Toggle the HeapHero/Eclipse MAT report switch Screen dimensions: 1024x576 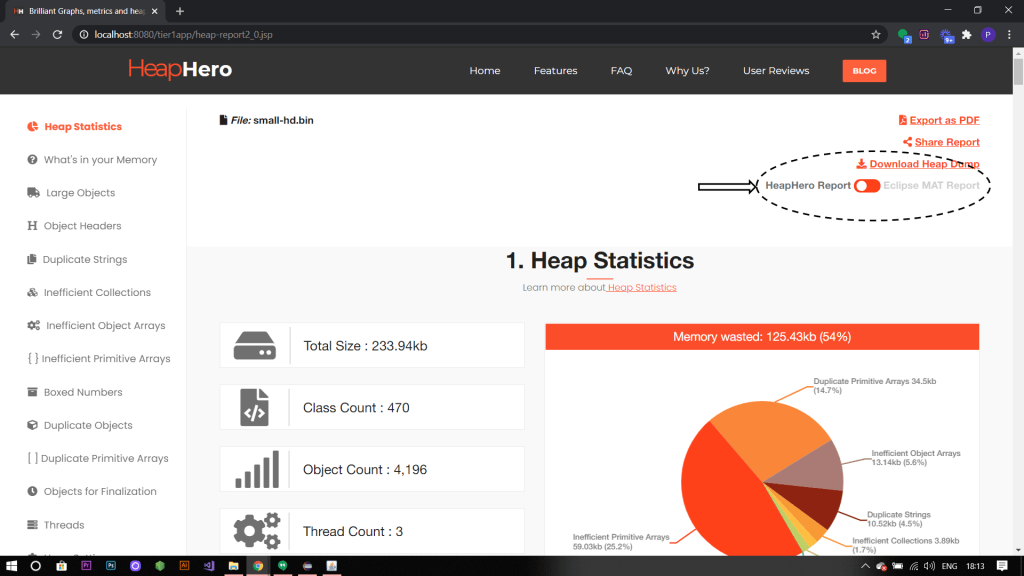(x=867, y=186)
